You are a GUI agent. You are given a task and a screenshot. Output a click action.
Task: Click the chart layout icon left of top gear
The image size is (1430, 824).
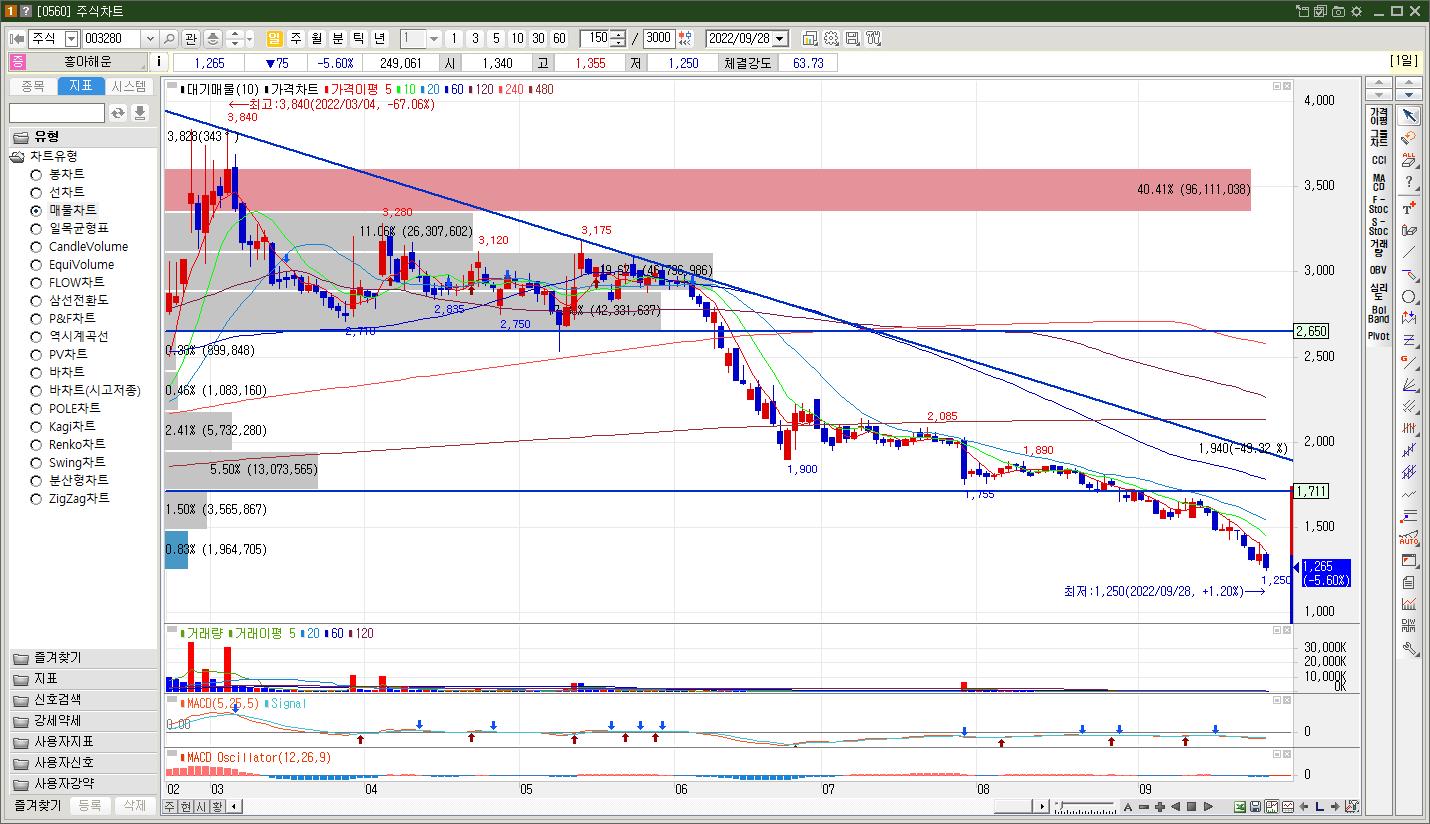tap(810, 38)
